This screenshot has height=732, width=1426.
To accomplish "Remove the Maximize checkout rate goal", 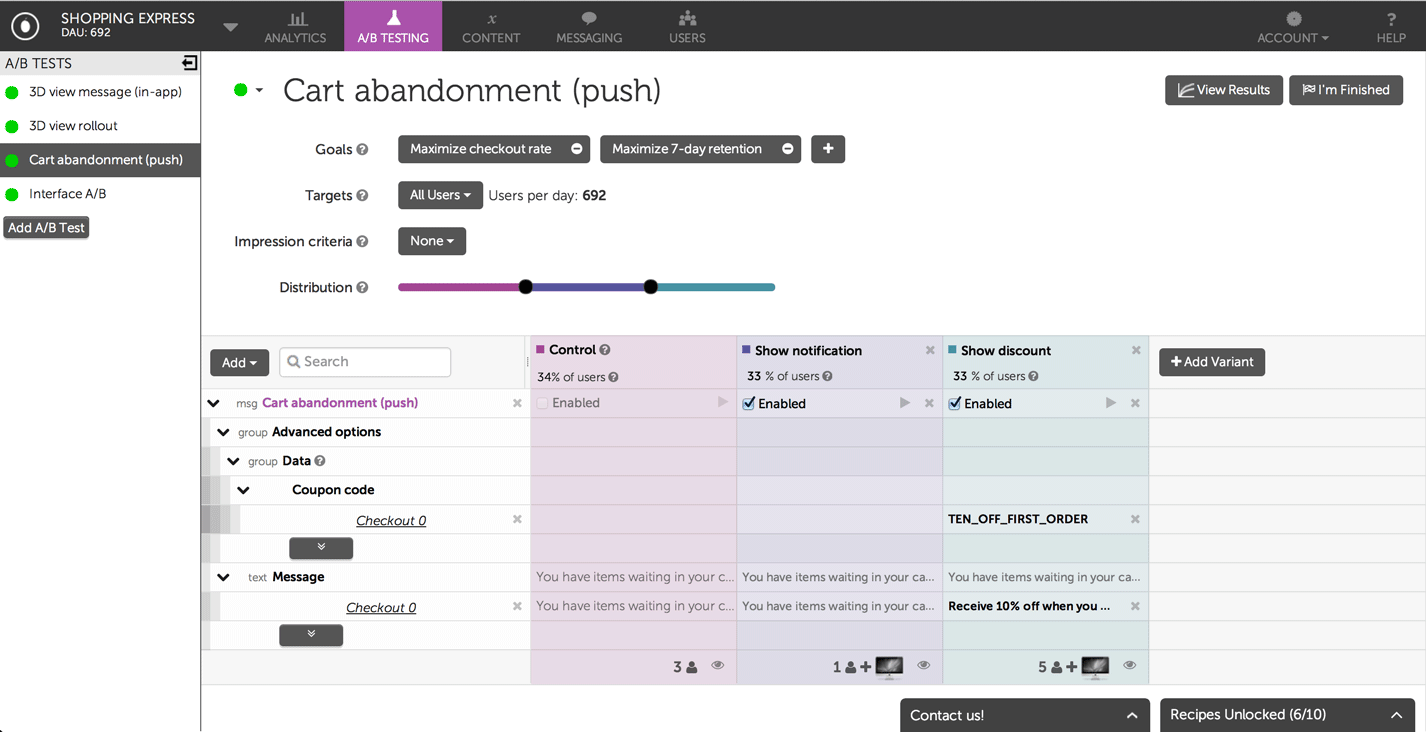I will (577, 149).
